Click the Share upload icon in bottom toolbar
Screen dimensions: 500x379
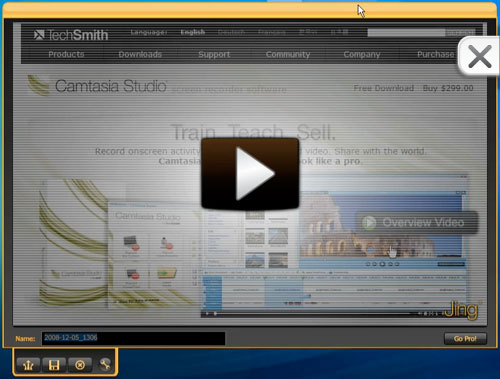pos(28,365)
